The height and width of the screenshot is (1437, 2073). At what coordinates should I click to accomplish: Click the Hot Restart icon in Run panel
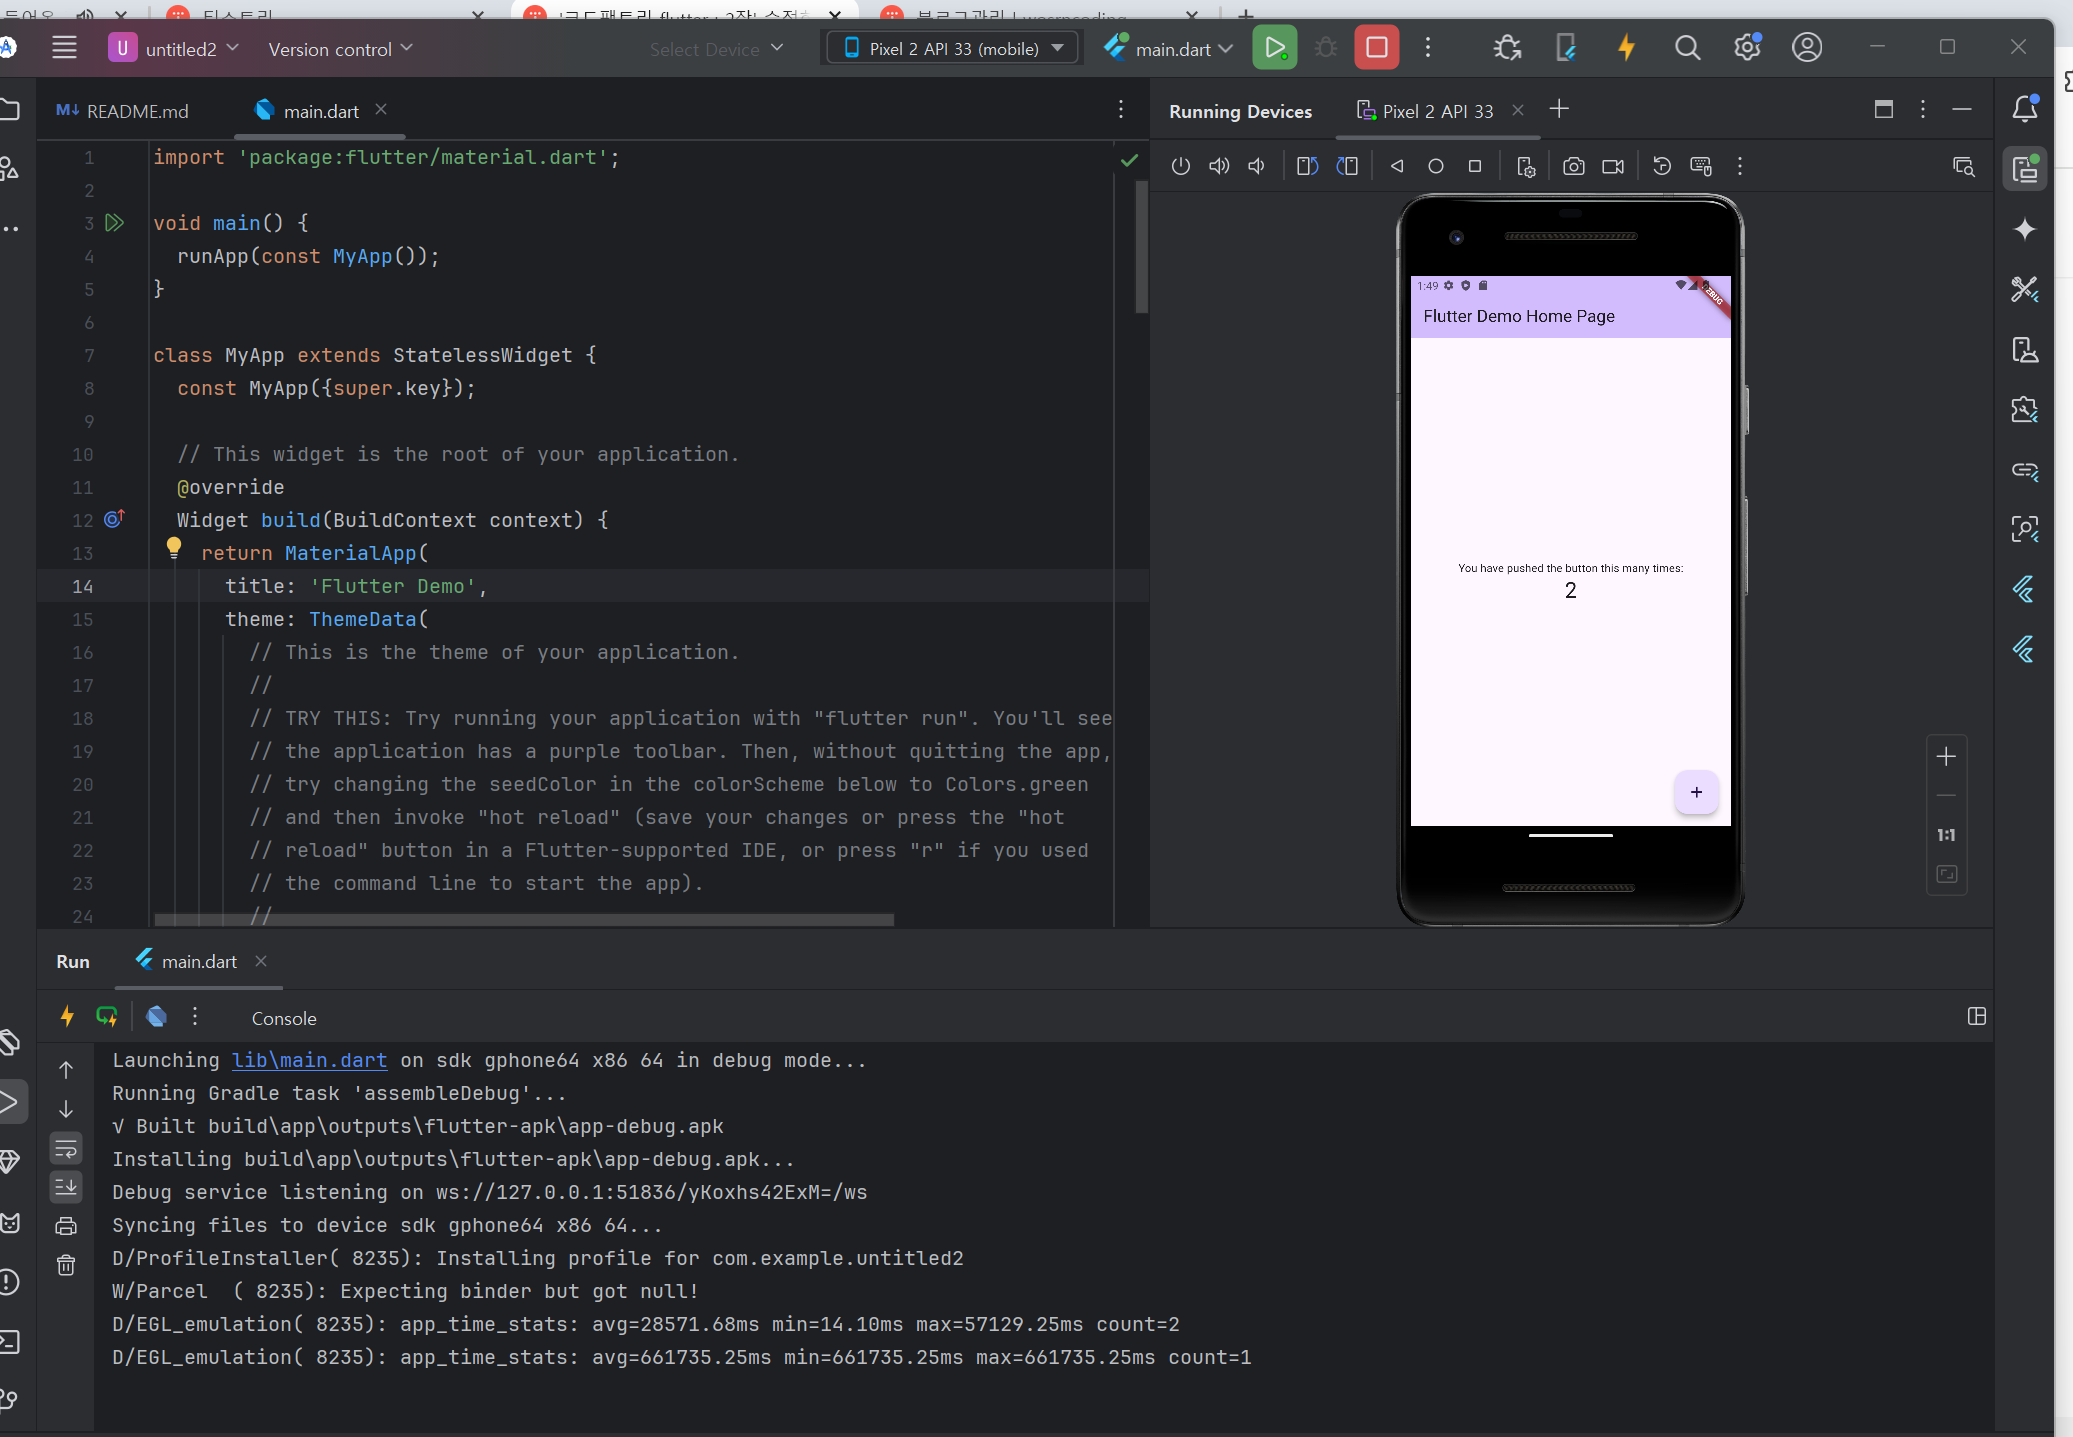tap(107, 1017)
